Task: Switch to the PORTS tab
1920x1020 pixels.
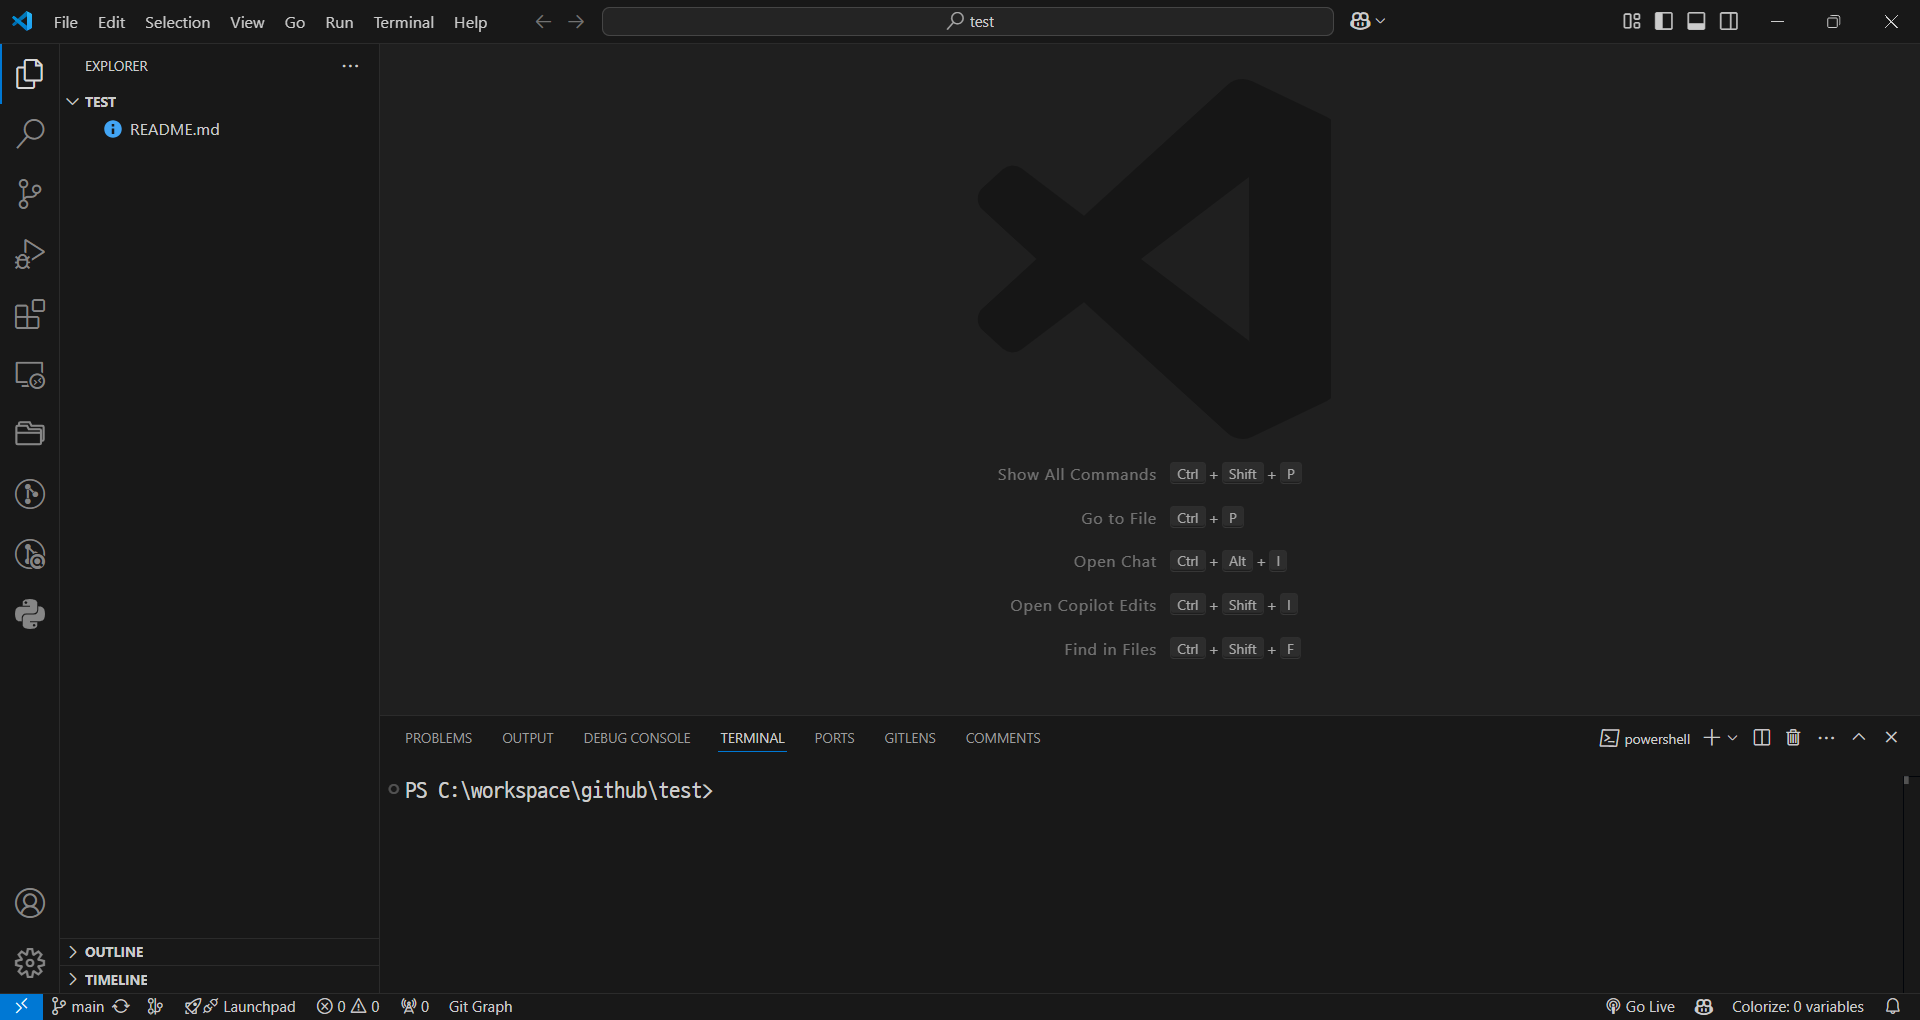Action: coord(834,738)
